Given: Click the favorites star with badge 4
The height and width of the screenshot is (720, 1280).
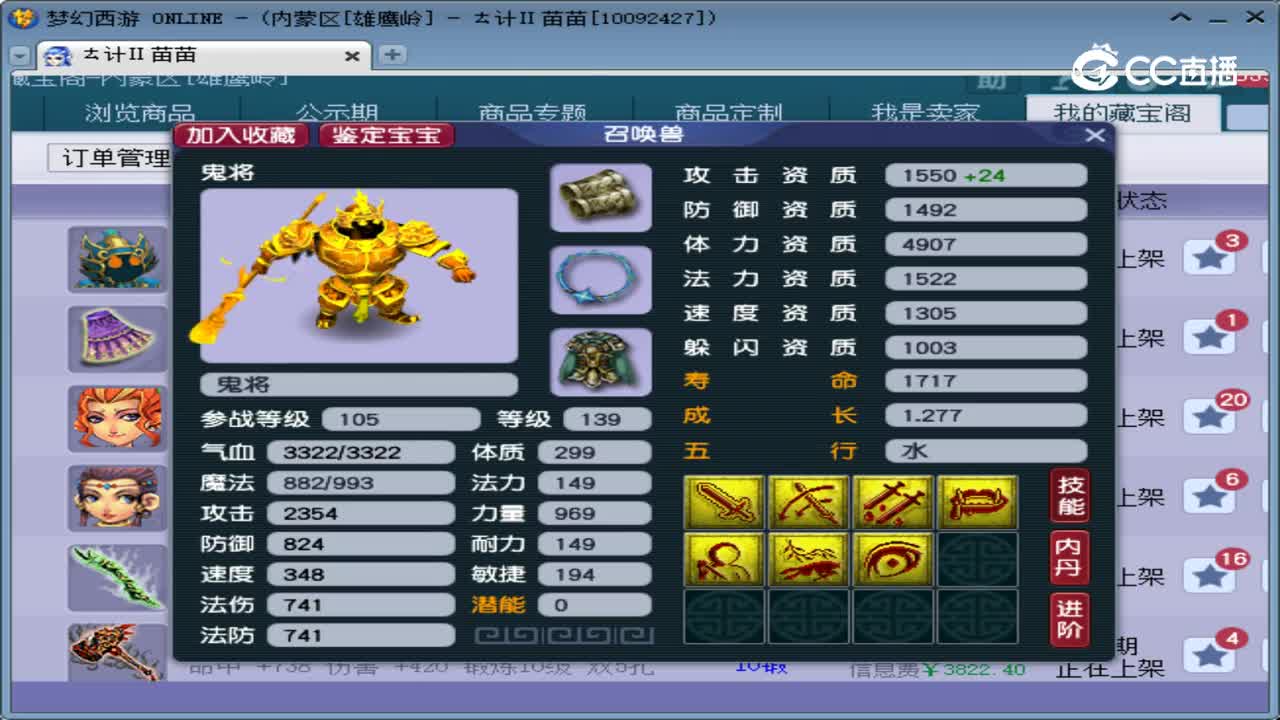Looking at the screenshot, I should [1210, 655].
